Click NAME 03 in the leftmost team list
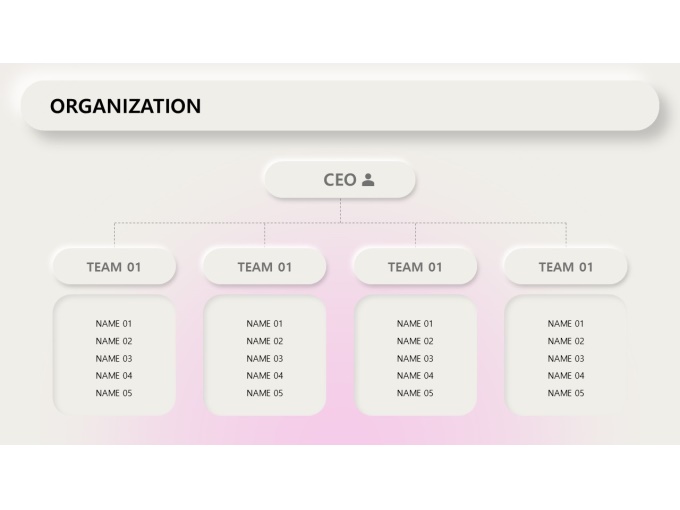The height and width of the screenshot is (510, 680). pos(114,358)
